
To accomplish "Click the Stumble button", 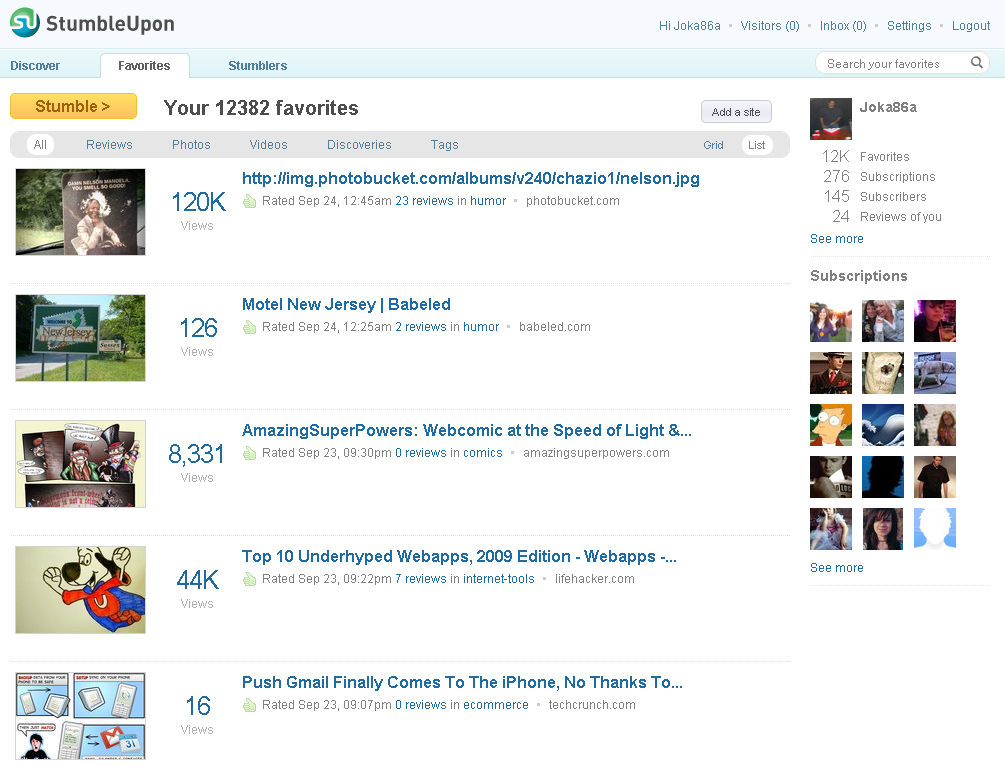I will tap(73, 106).
